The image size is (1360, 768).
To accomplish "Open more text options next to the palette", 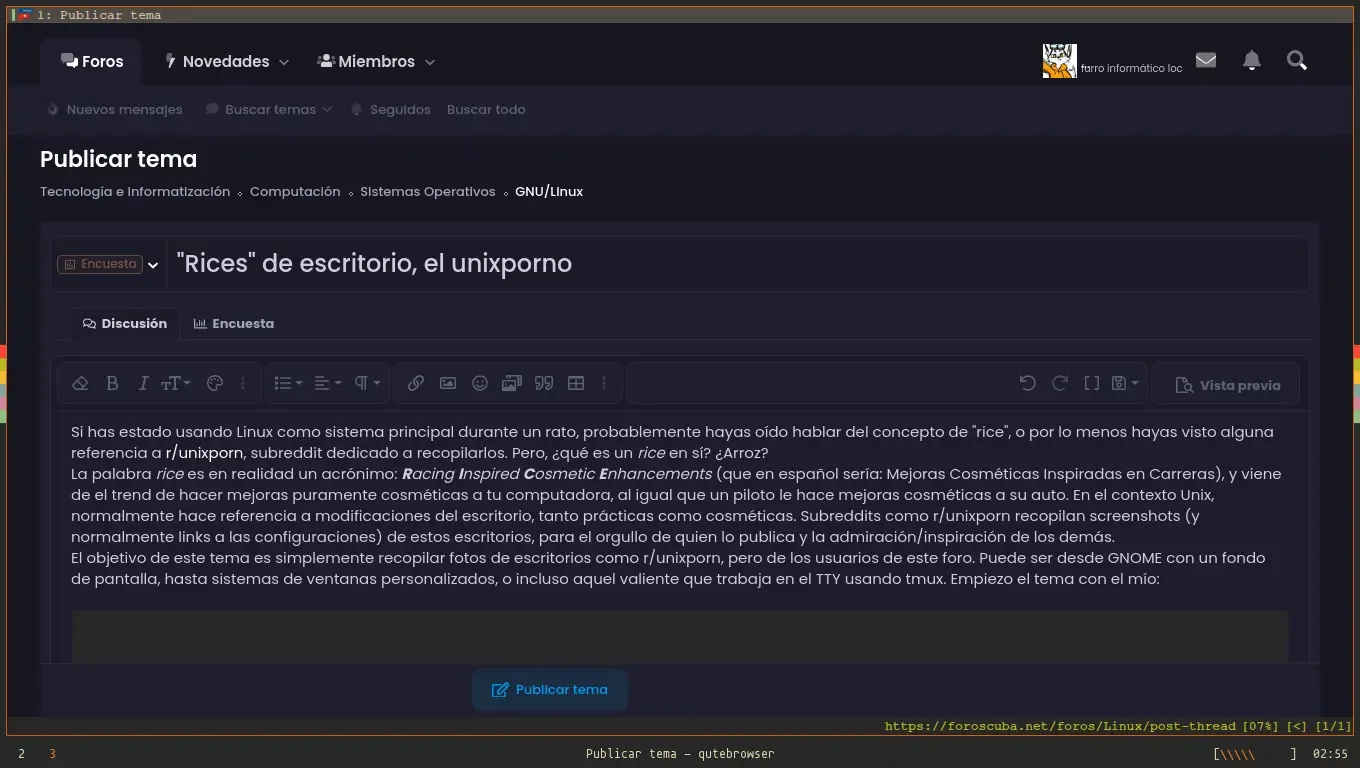I will pyautogui.click(x=242, y=383).
